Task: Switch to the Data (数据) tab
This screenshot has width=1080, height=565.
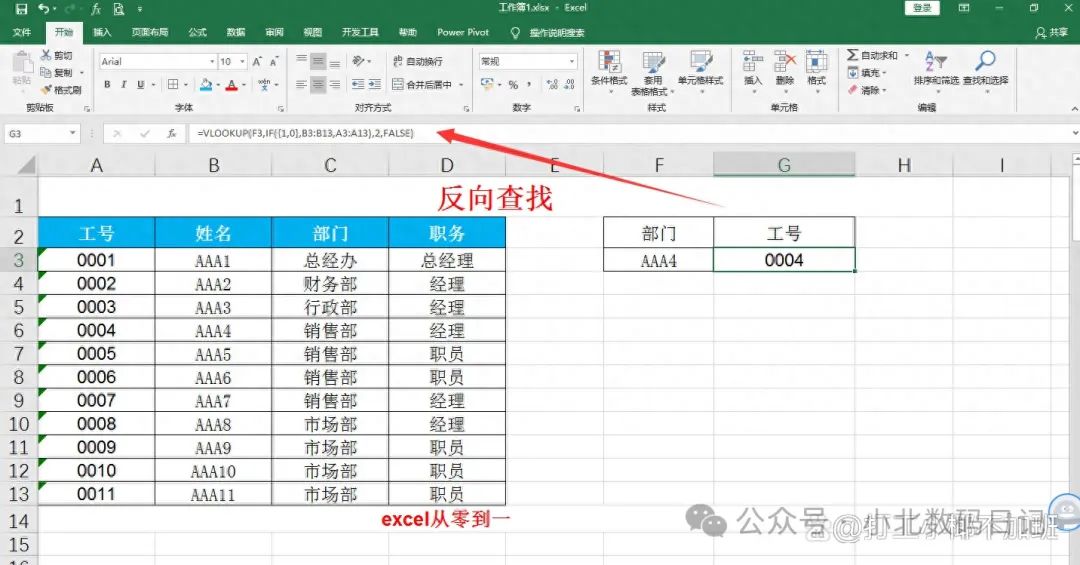Action: coord(236,32)
